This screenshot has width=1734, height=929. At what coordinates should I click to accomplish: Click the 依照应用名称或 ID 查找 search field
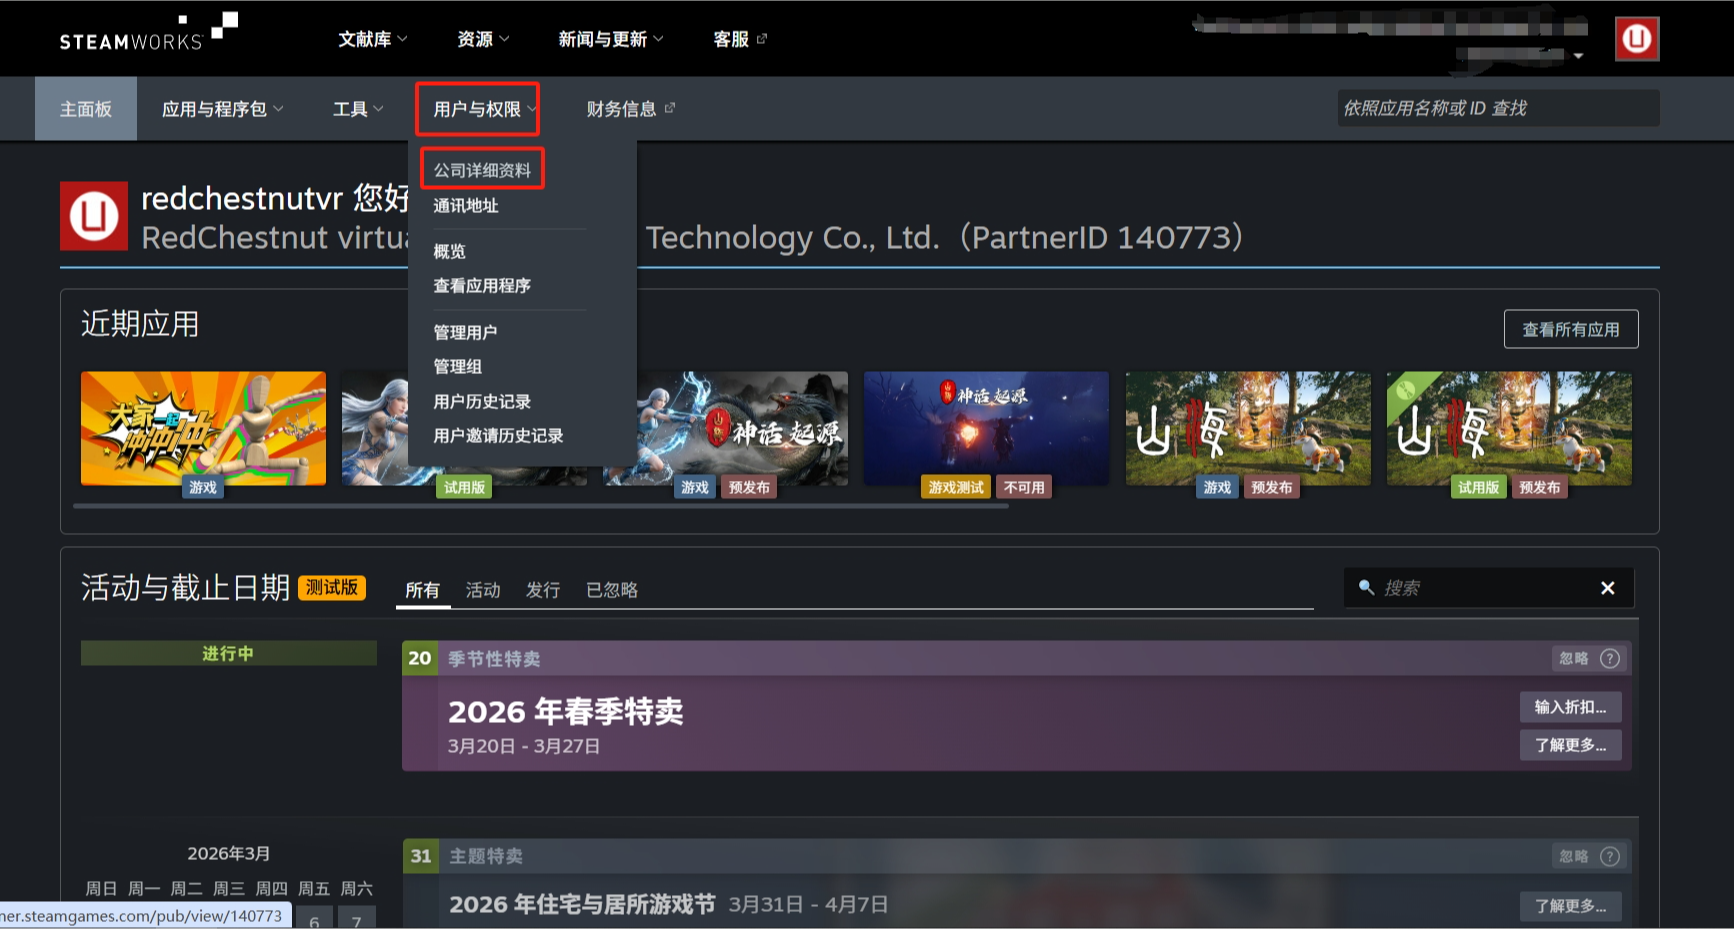click(x=1497, y=107)
